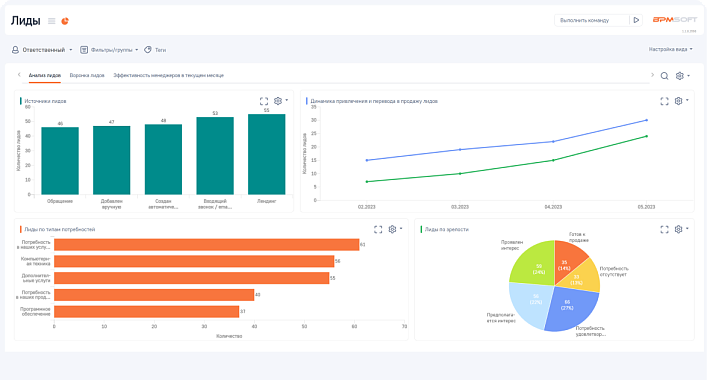The height and width of the screenshot is (380, 707).
Task: Click the Добавлен вручную bar with value 47
Action: coord(111,160)
